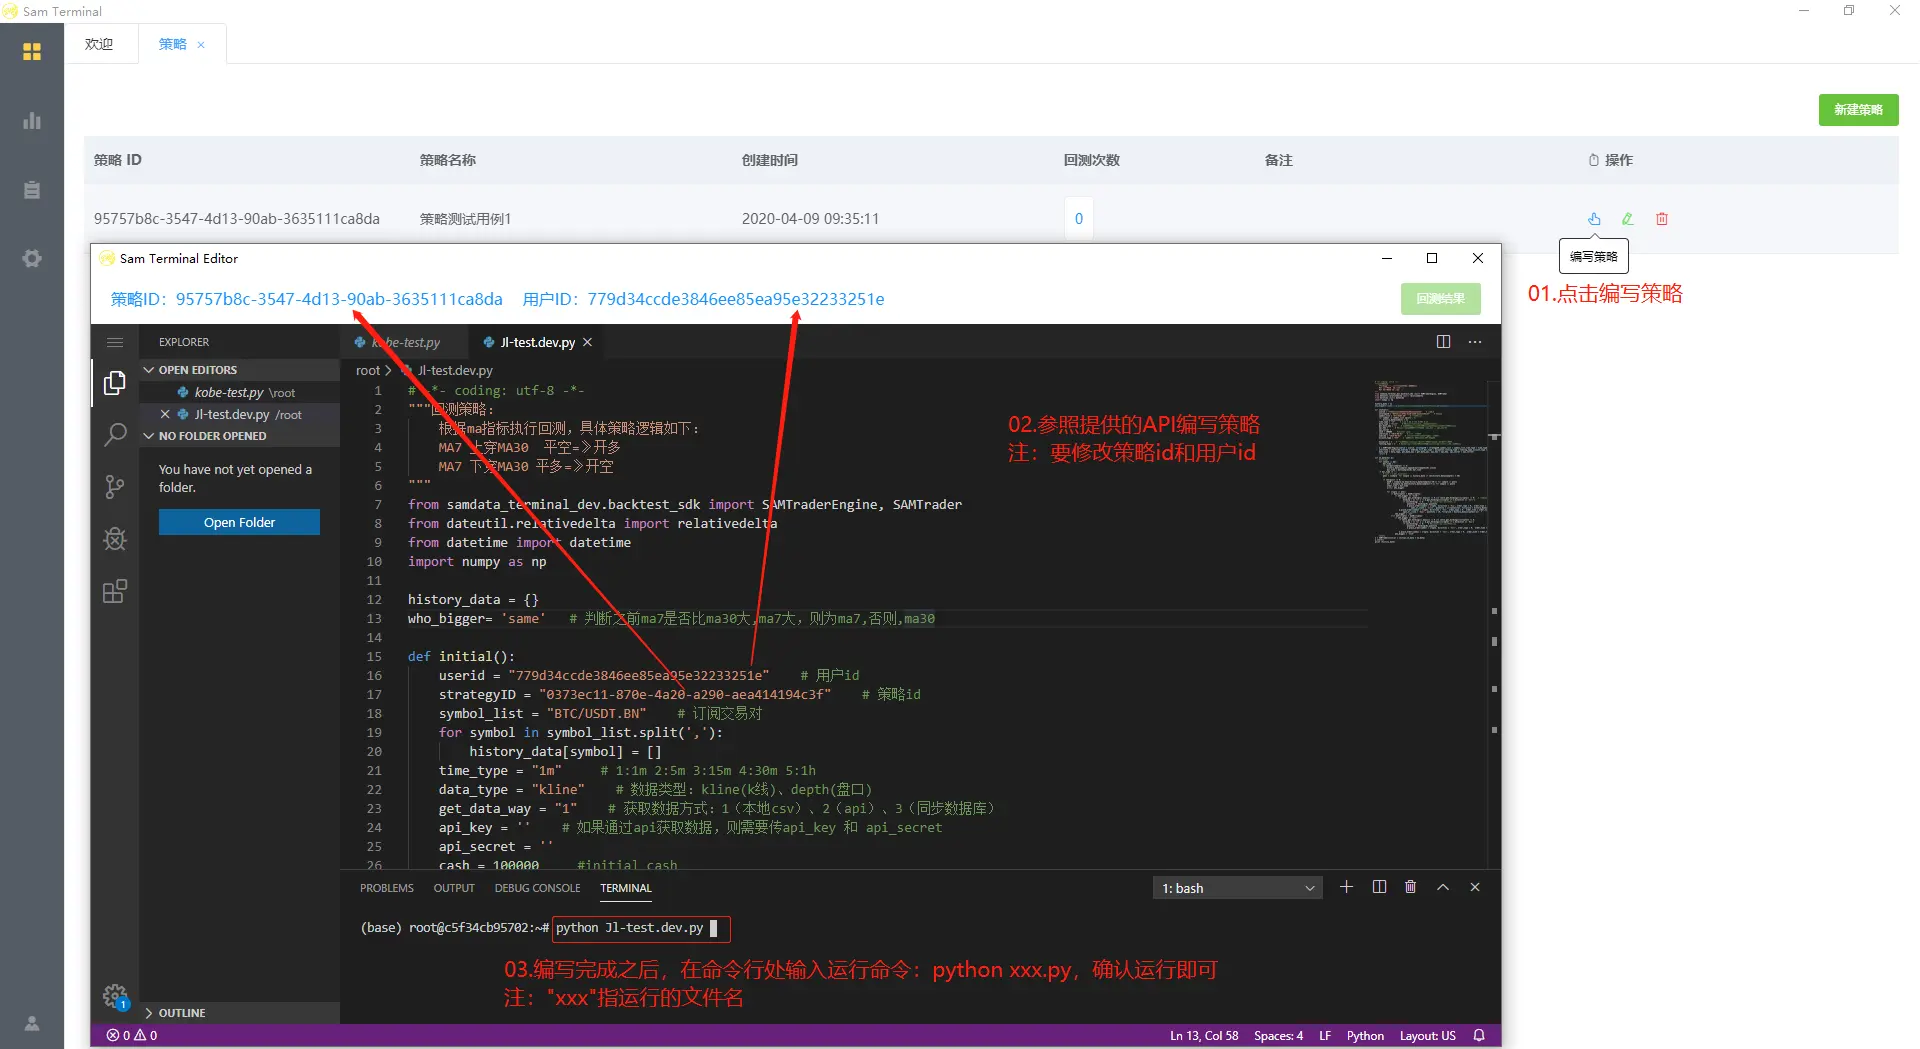Screen dimensions: 1920x1049
Task: Click the 用户ID text in editor header
Action: pos(703,299)
